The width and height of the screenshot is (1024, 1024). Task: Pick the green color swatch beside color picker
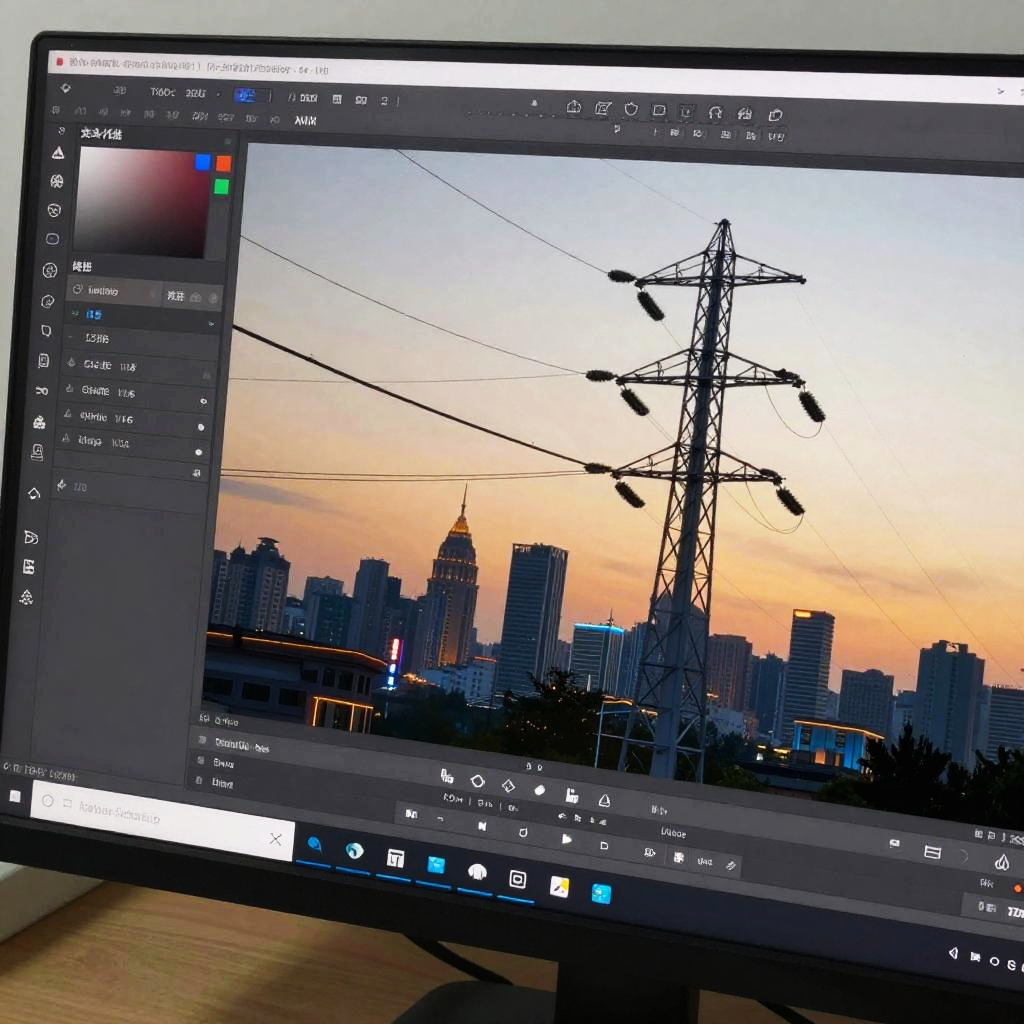221,187
